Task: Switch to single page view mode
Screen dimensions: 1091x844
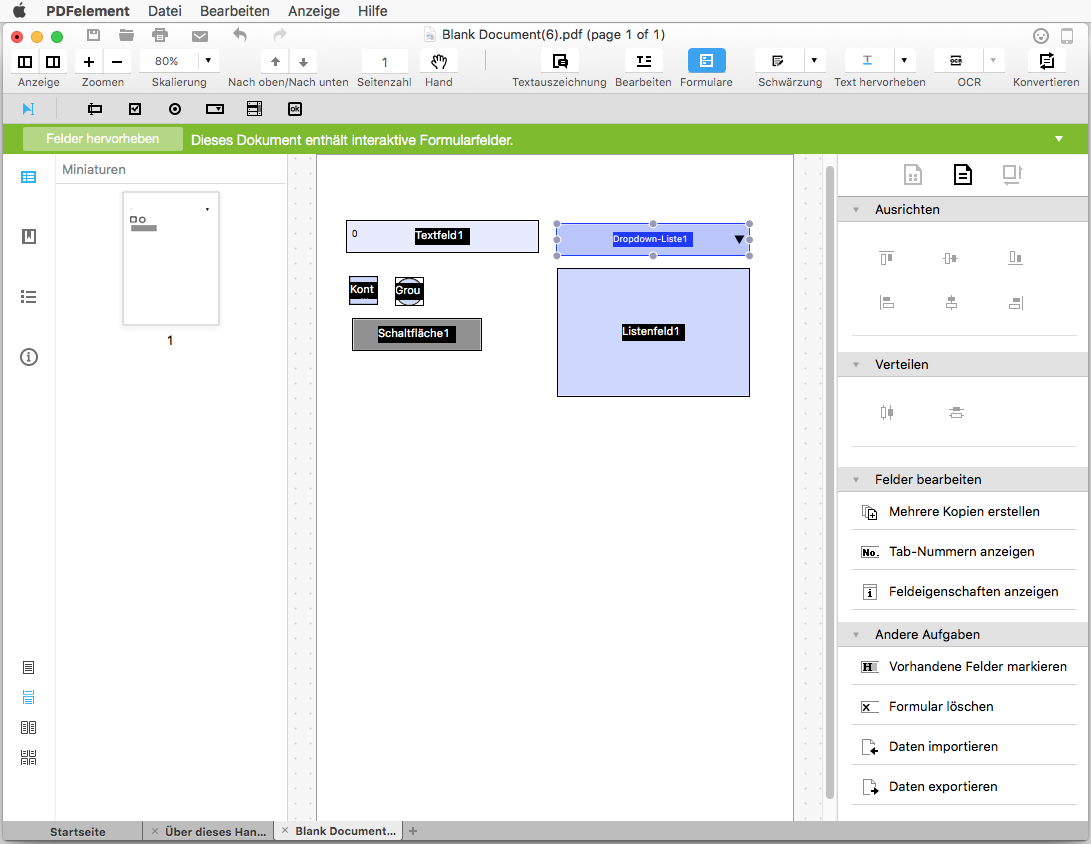Action: [29, 667]
